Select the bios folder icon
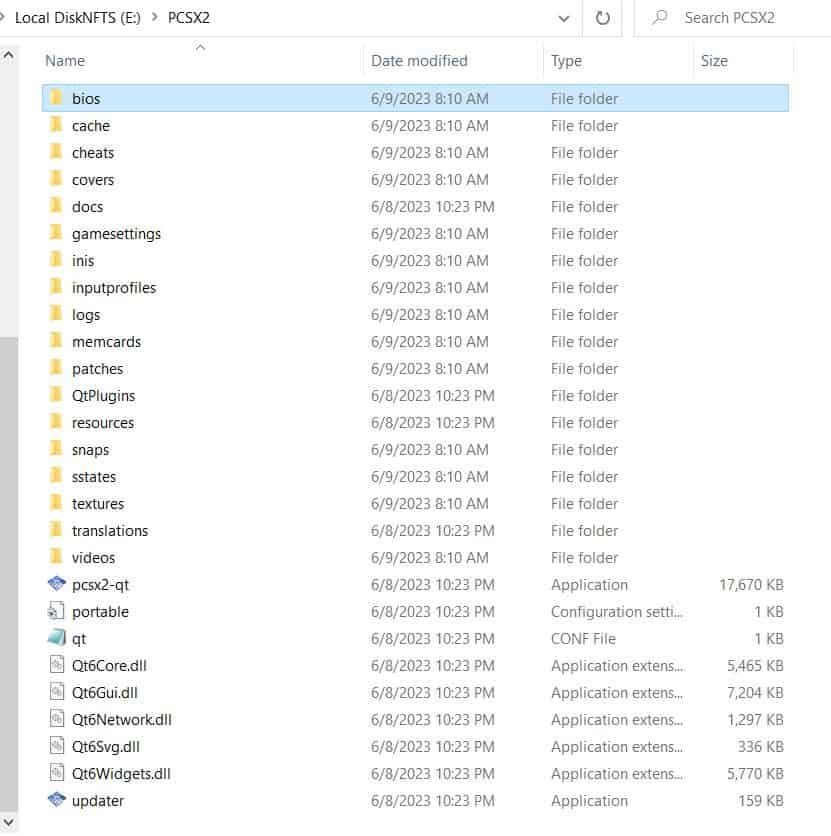The width and height of the screenshot is (831, 836). click(56, 98)
